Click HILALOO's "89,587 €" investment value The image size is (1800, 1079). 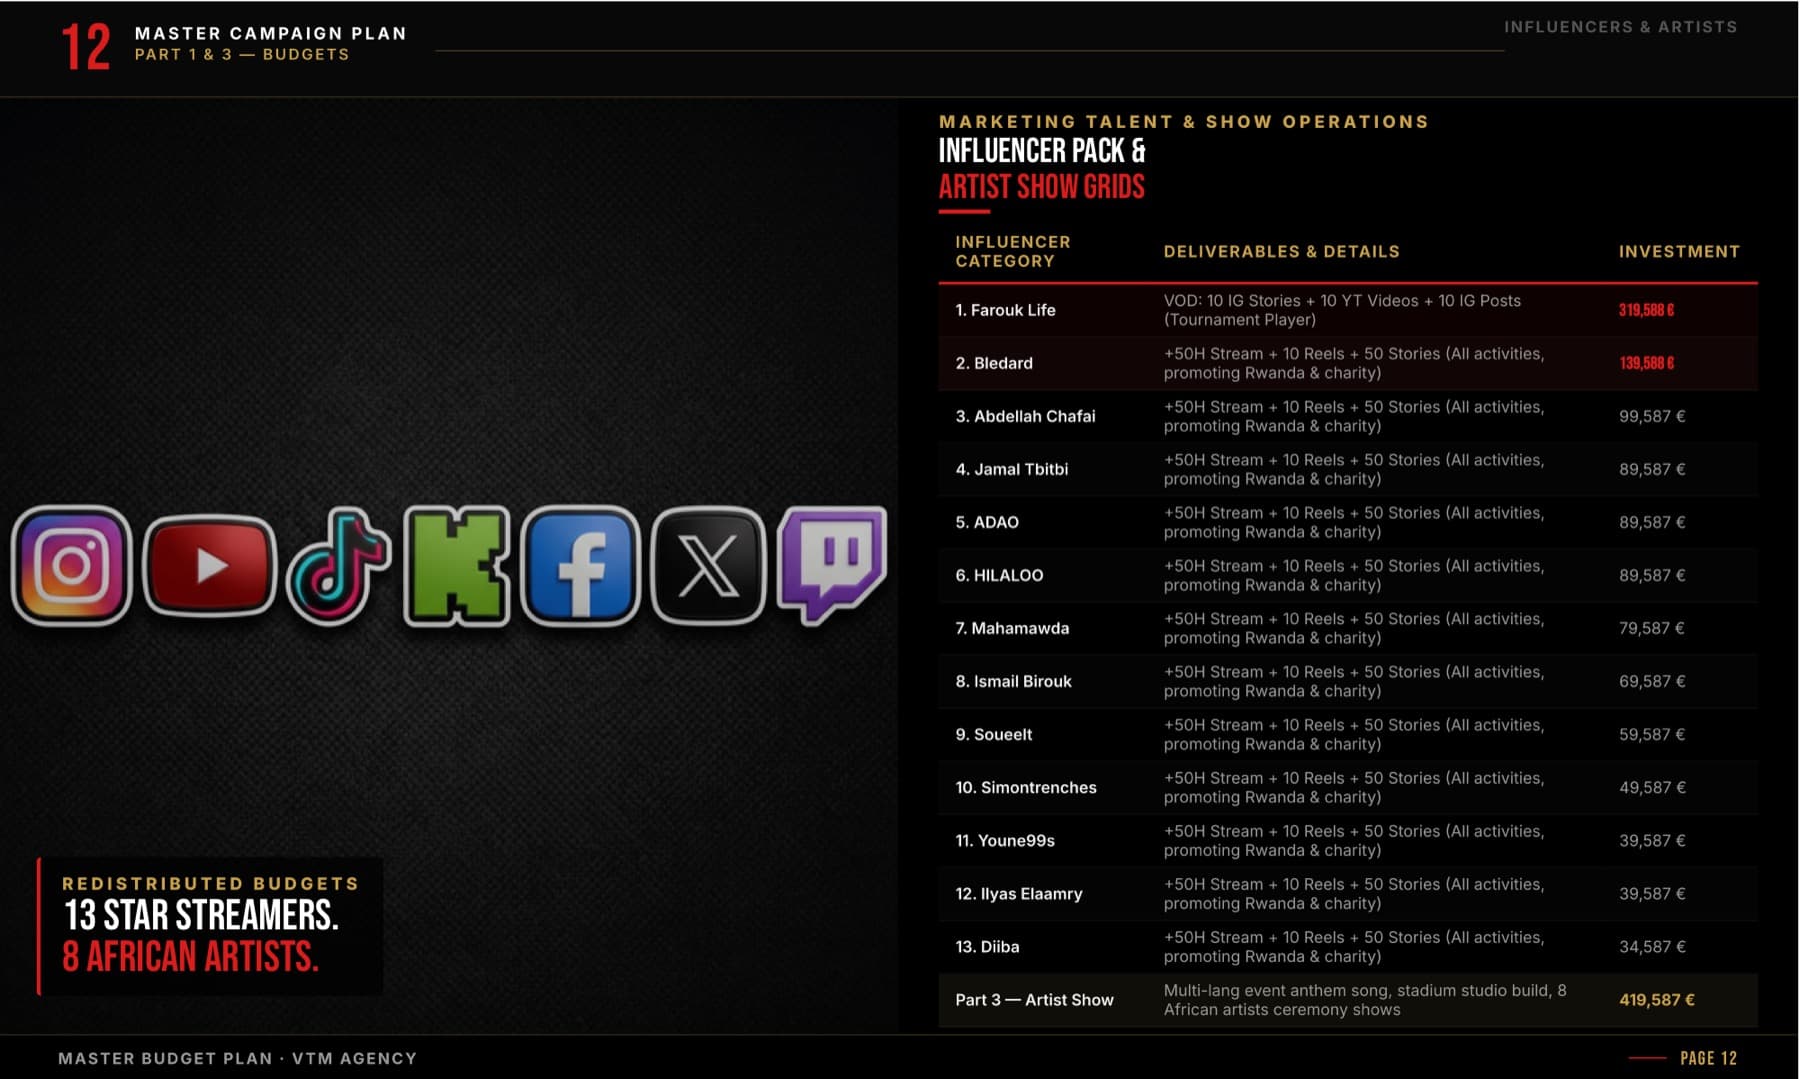point(1652,575)
